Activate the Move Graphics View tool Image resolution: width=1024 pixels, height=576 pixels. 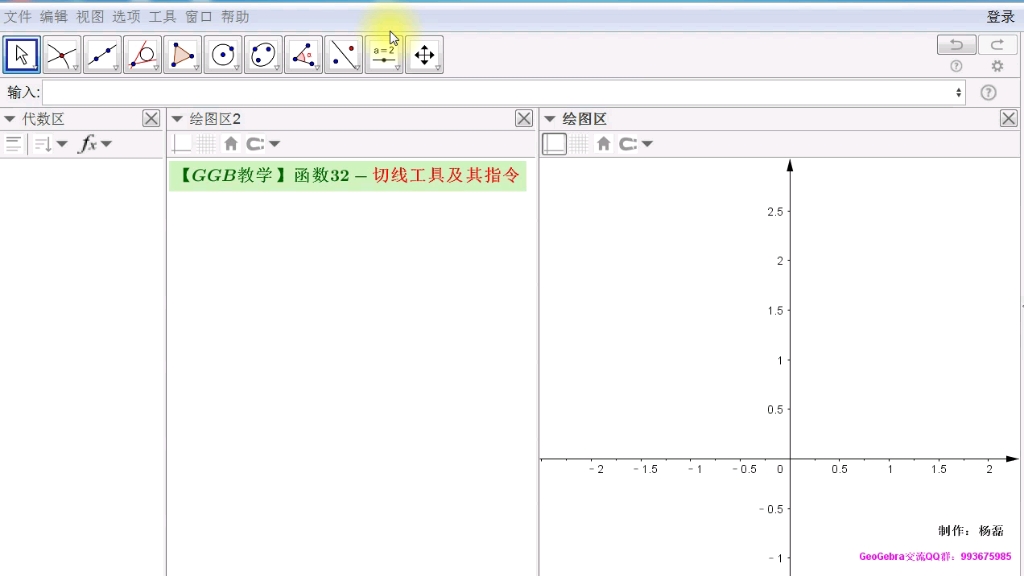point(423,54)
